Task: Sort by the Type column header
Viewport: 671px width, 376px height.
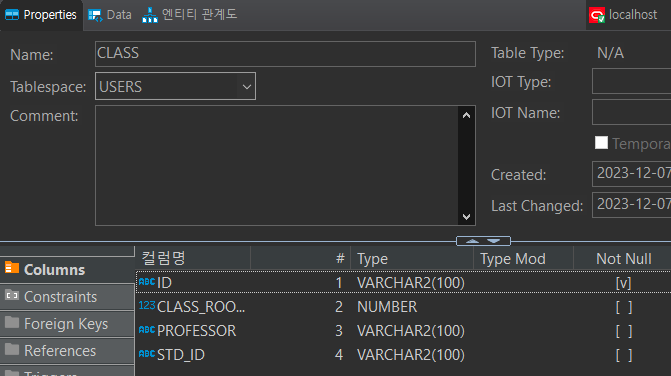Action: 412,258
